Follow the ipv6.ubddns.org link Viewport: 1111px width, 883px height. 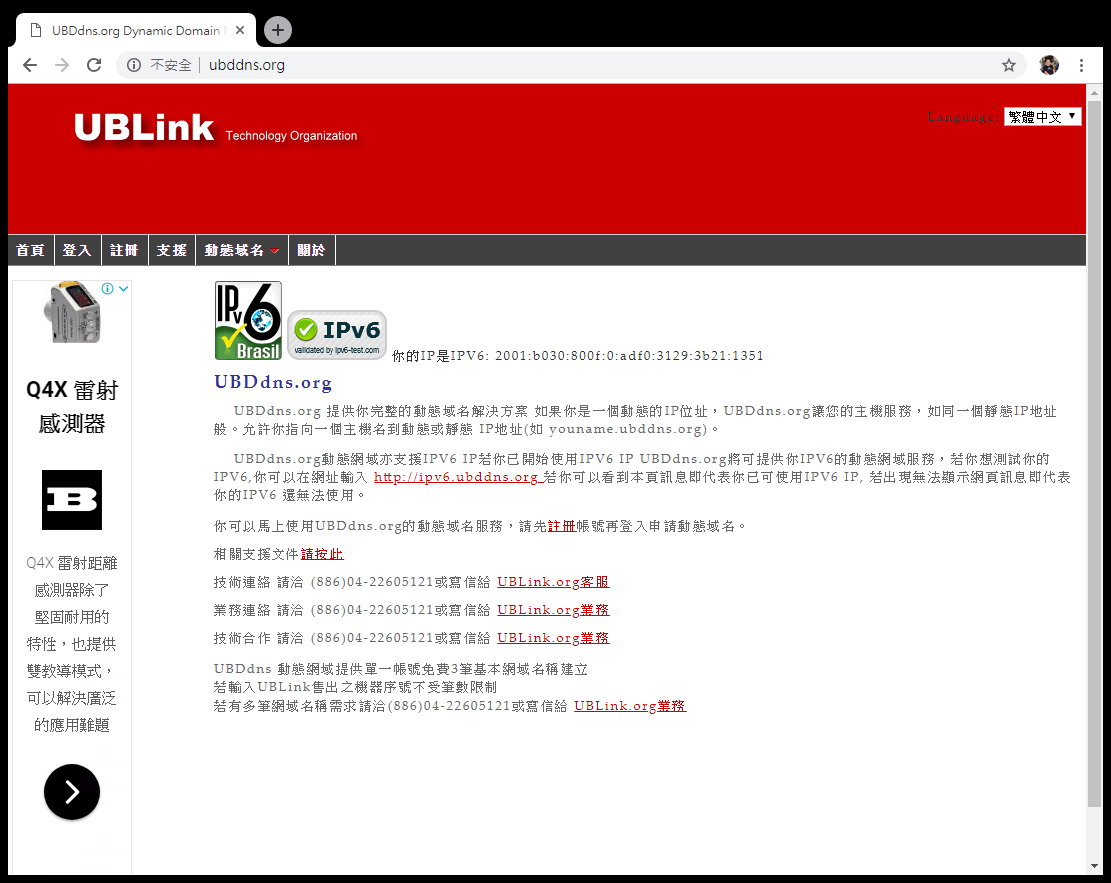(456, 477)
